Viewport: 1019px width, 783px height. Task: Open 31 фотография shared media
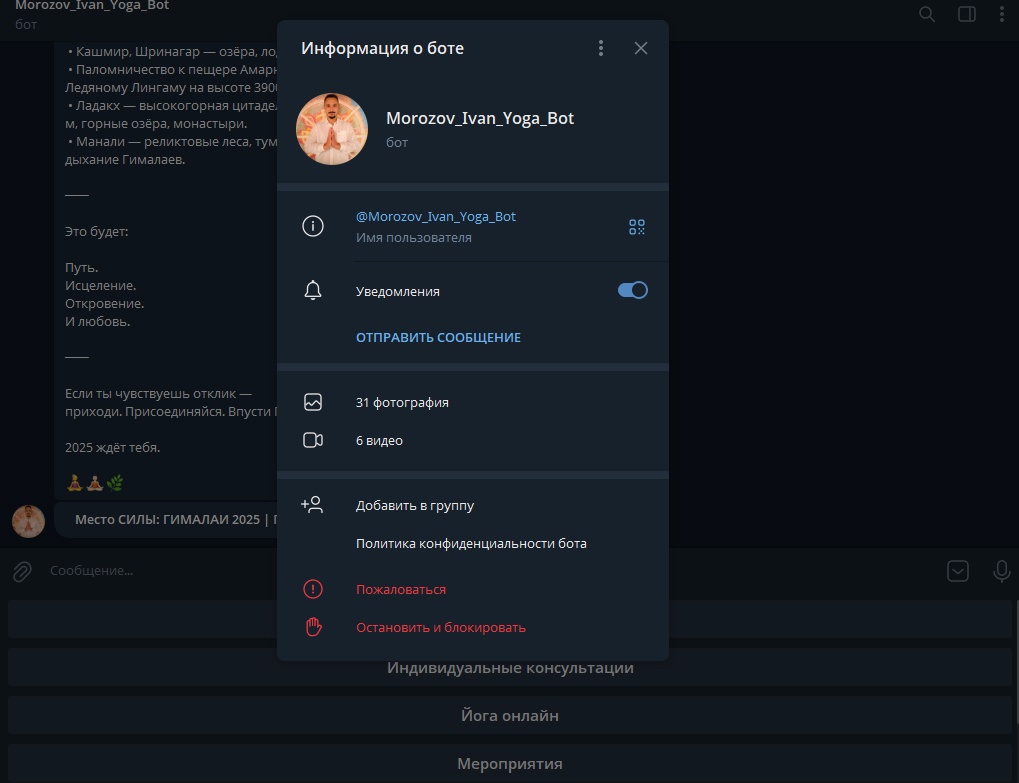[402, 402]
